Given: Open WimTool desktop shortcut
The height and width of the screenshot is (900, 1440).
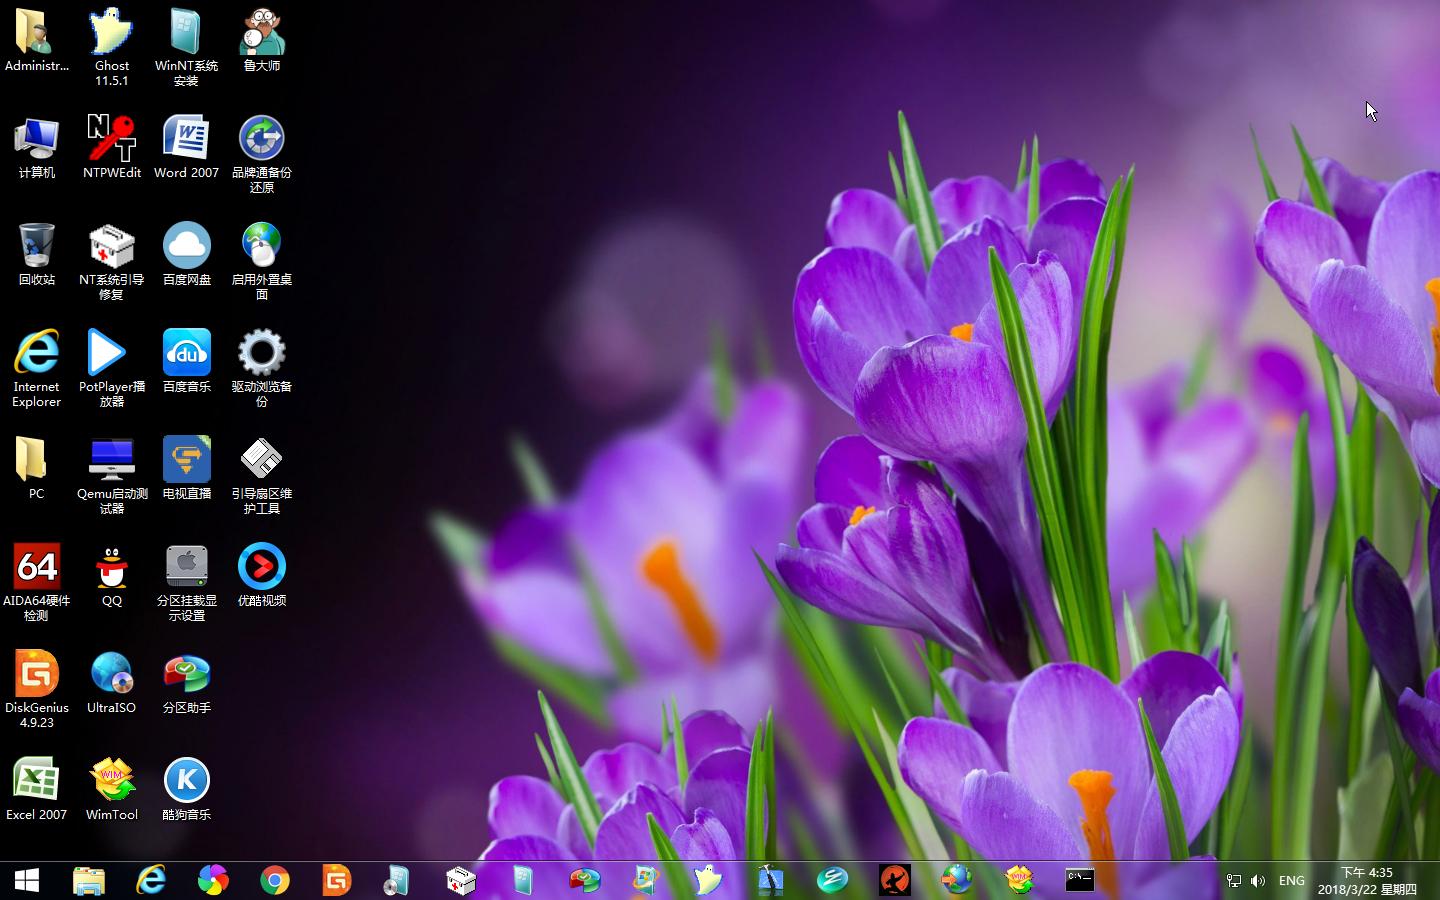Looking at the screenshot, I should tap(112, 790).
